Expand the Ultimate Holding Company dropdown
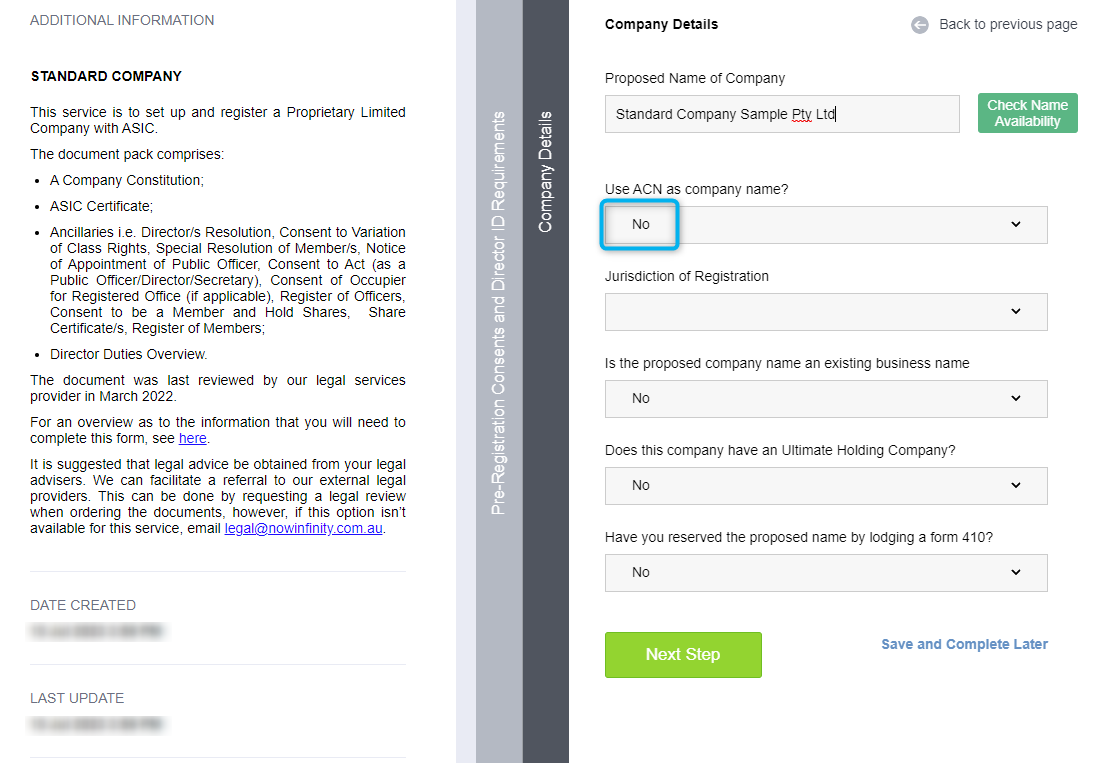This screenshot has width=1096, height=763. point(825,486)
